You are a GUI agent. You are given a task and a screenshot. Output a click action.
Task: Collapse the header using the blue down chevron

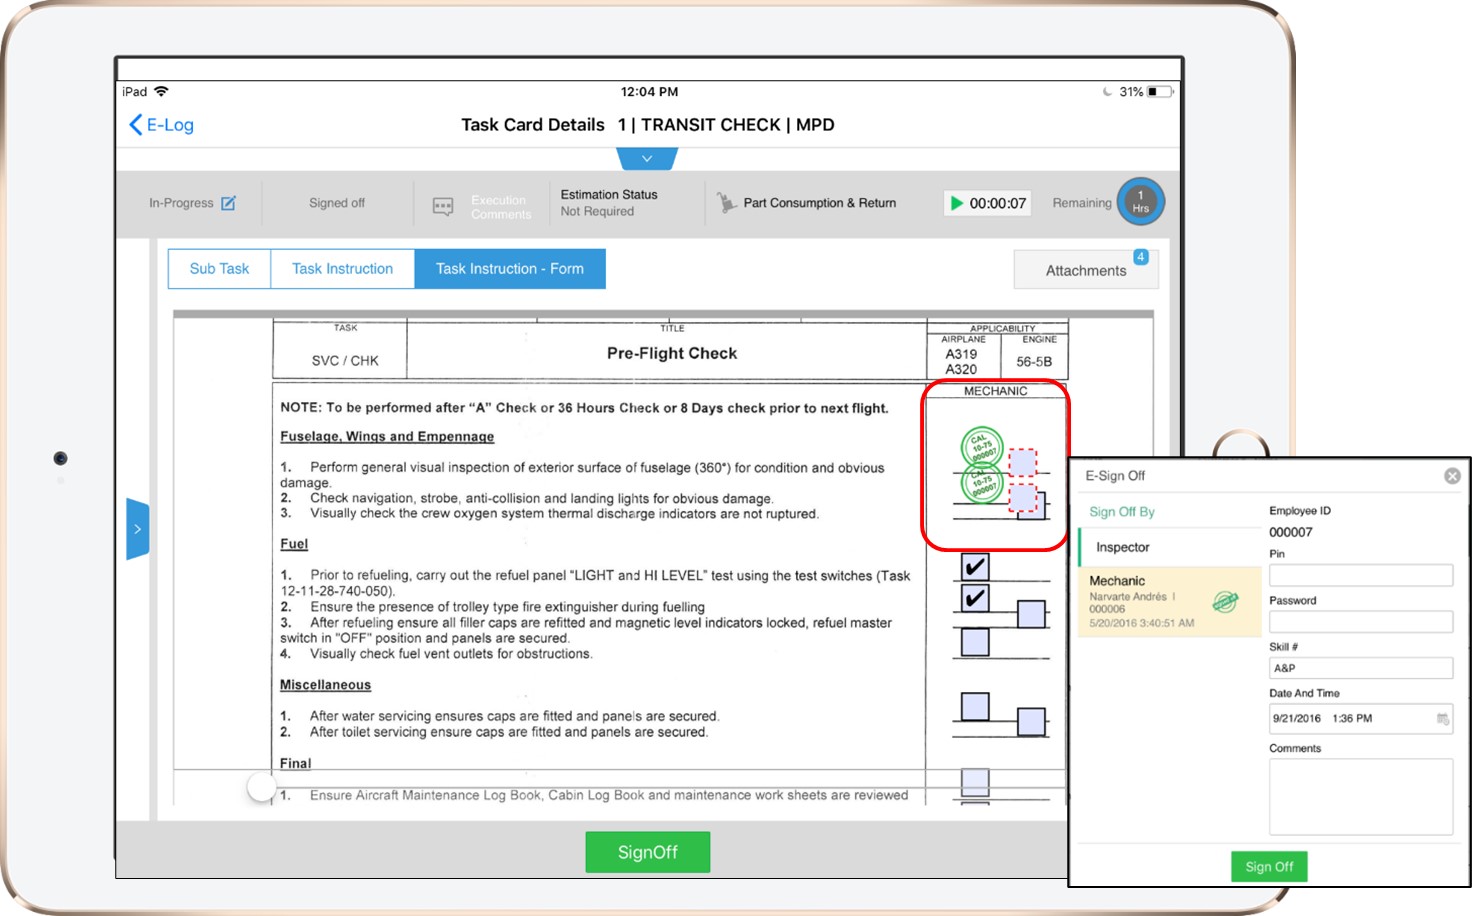pos(647,158)
